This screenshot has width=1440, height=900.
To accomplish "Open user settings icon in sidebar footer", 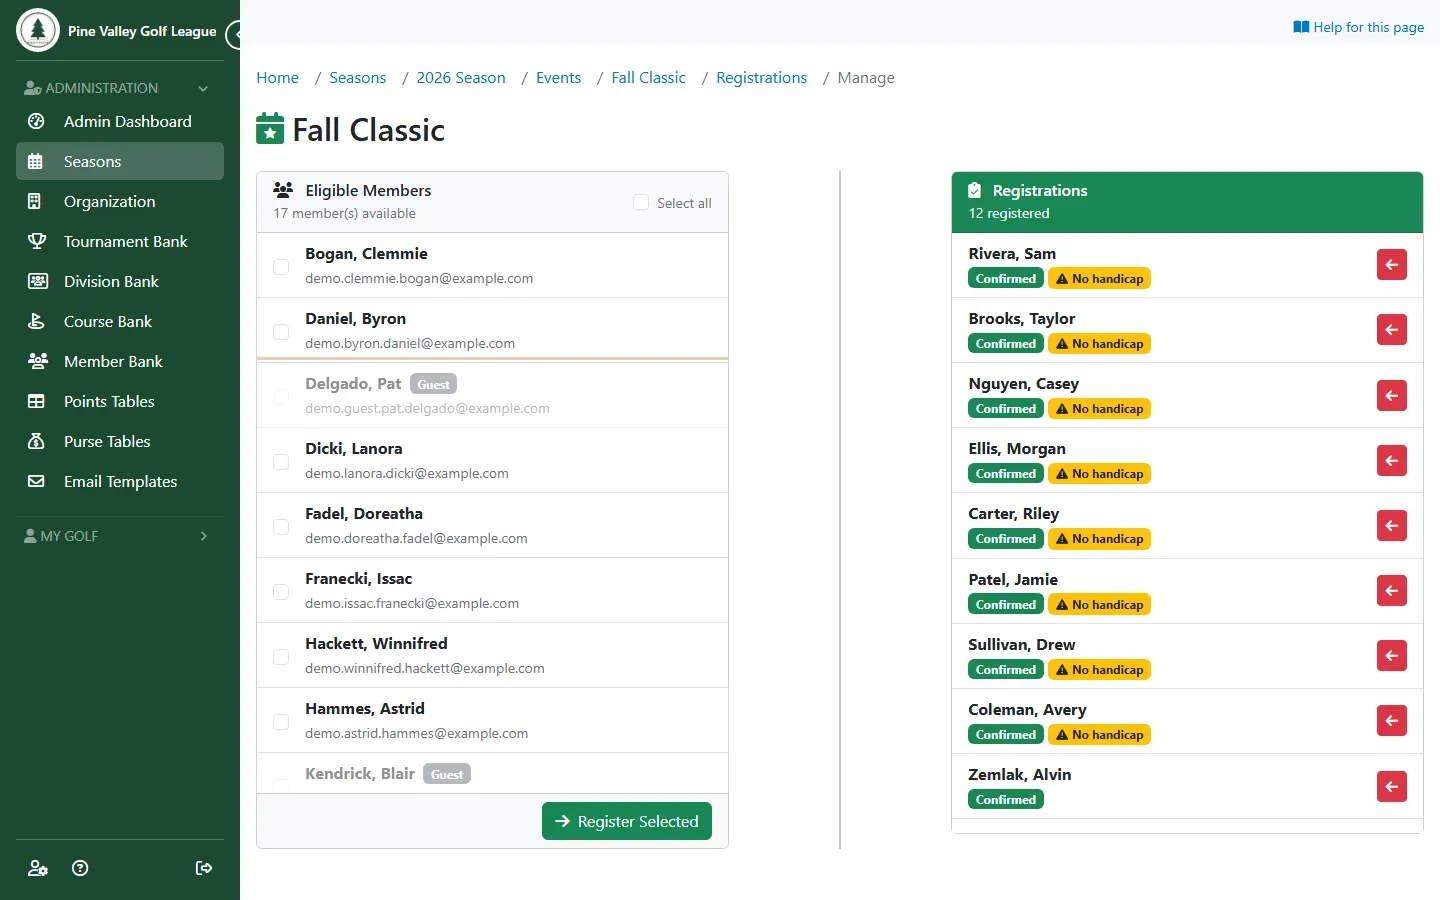I will 38,868.
